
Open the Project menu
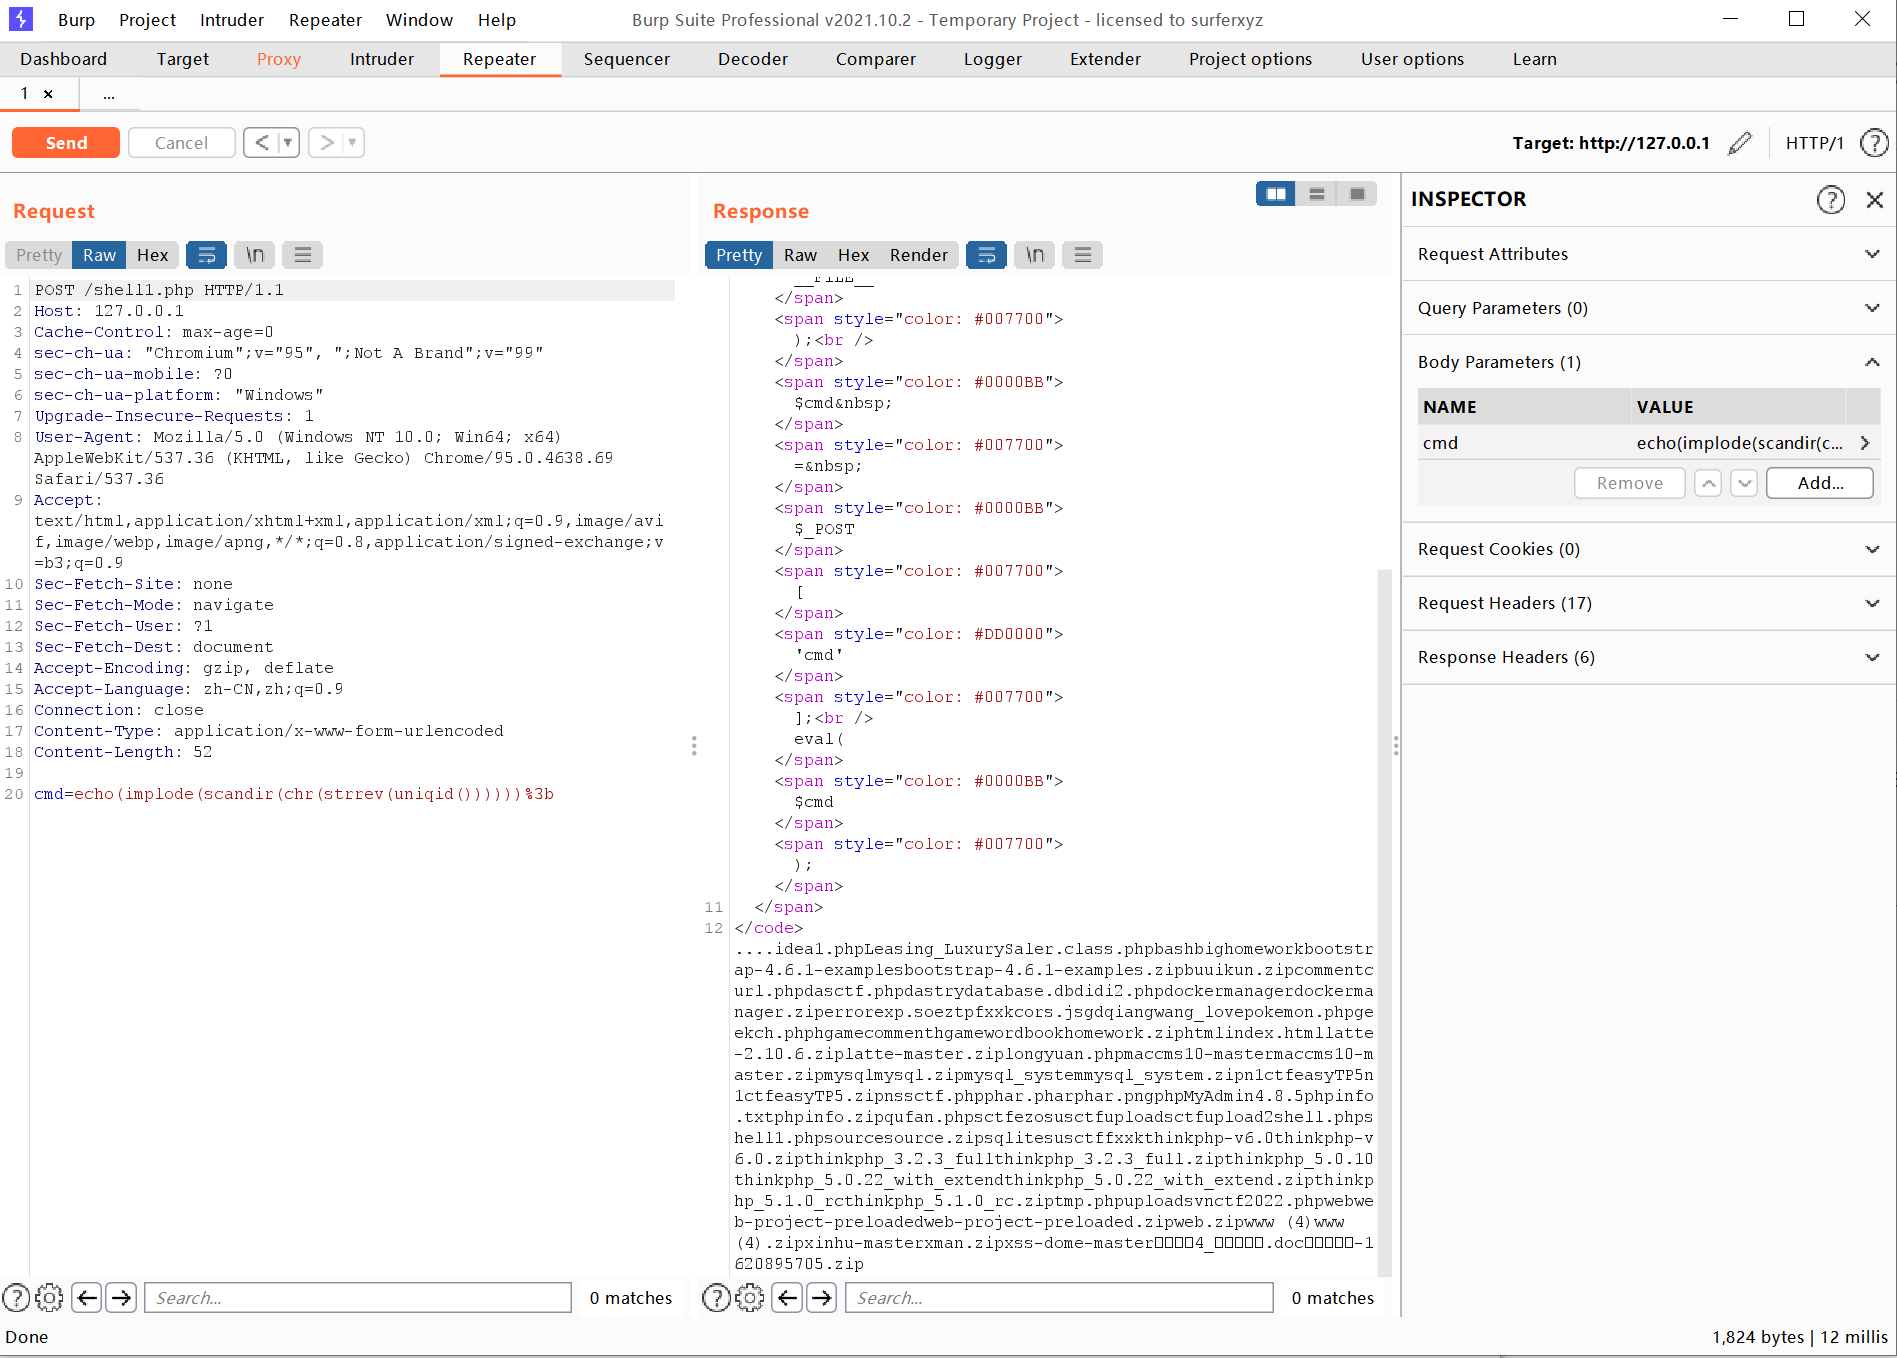click(147, 20)
